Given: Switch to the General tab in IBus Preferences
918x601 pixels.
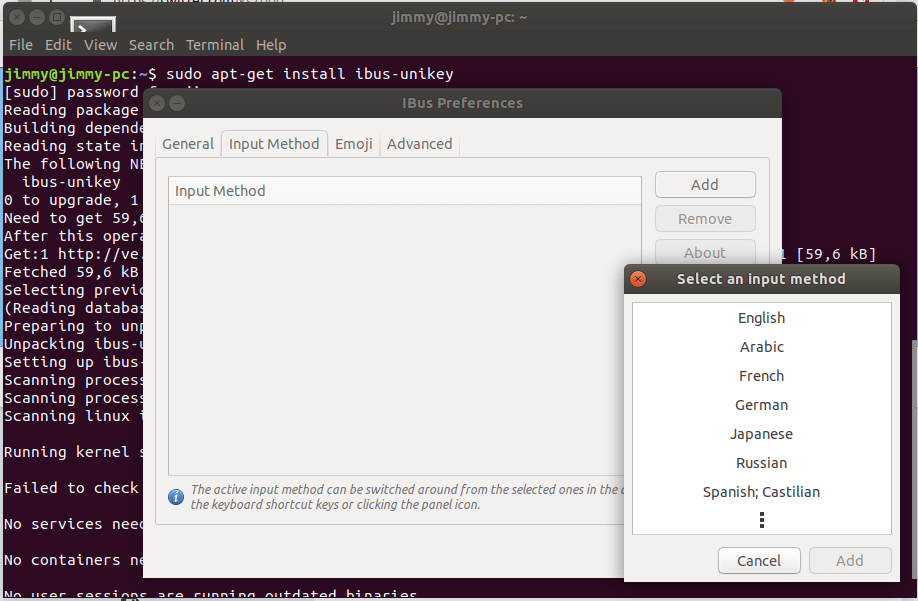Looking at the screenshot, I should pos(188,144).
